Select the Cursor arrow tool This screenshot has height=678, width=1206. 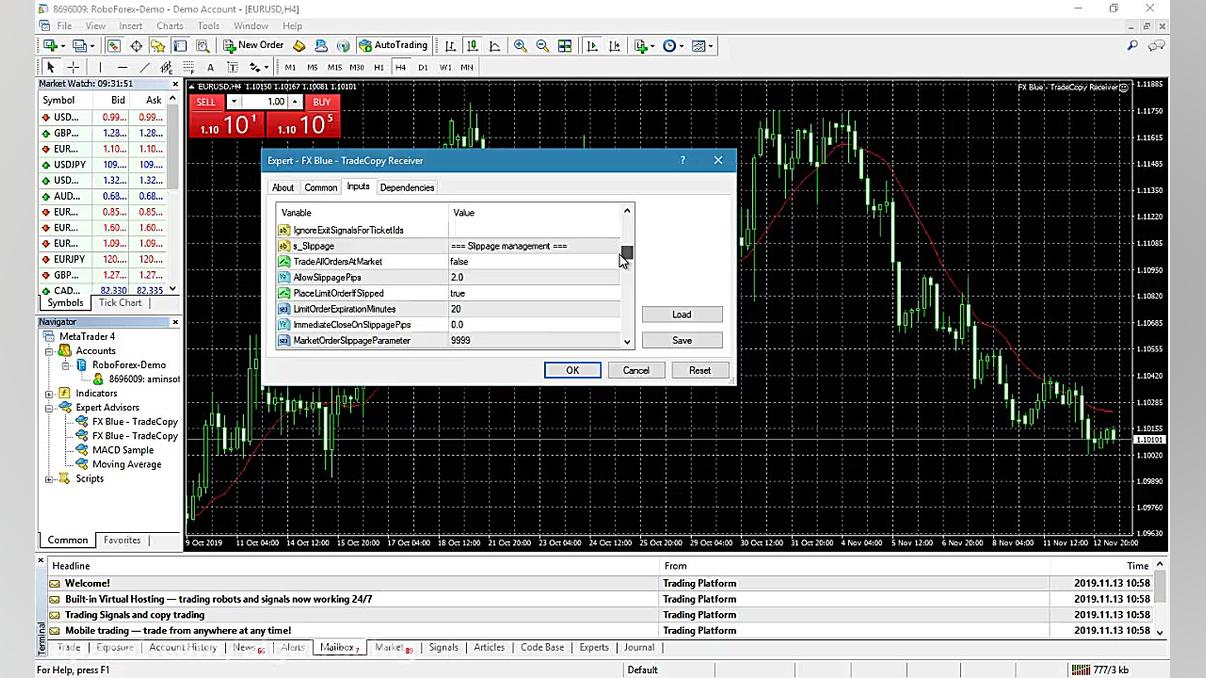coord(50,67)
